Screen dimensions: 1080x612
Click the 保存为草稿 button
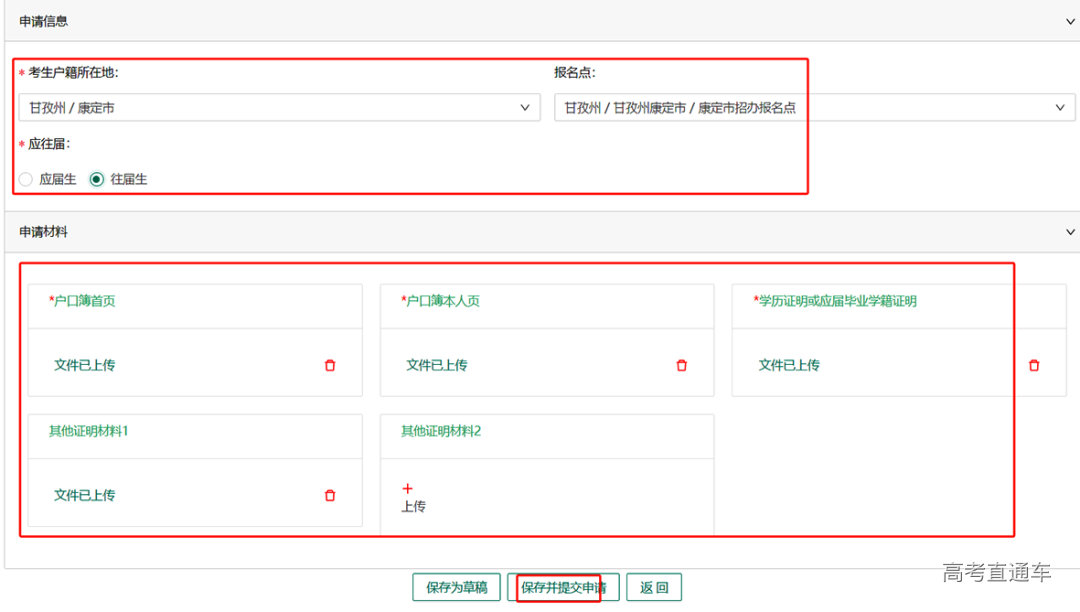[456, 588]
